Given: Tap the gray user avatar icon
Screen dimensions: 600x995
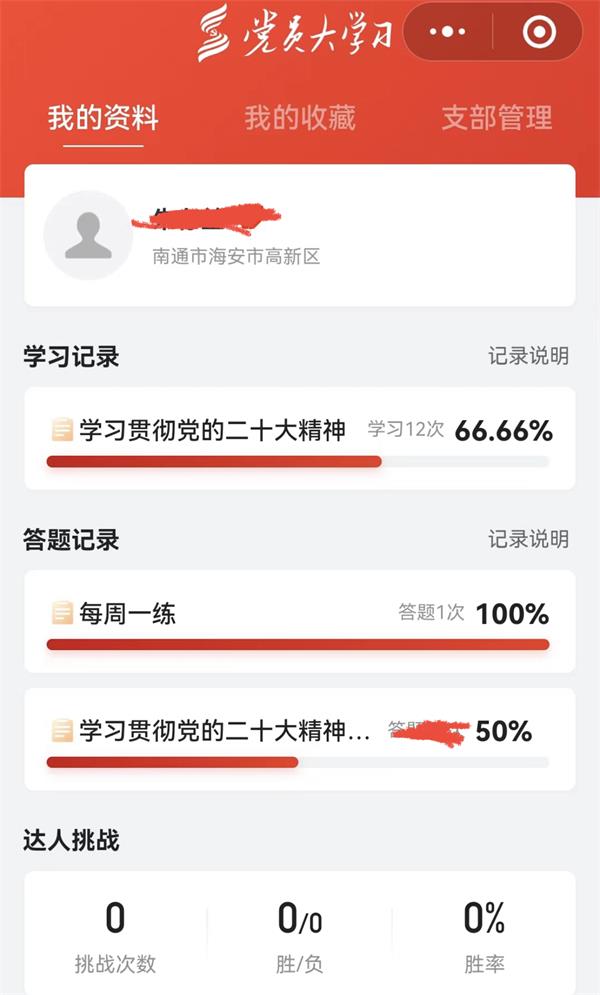Looking at the screenshot, I should pos(88,235).
